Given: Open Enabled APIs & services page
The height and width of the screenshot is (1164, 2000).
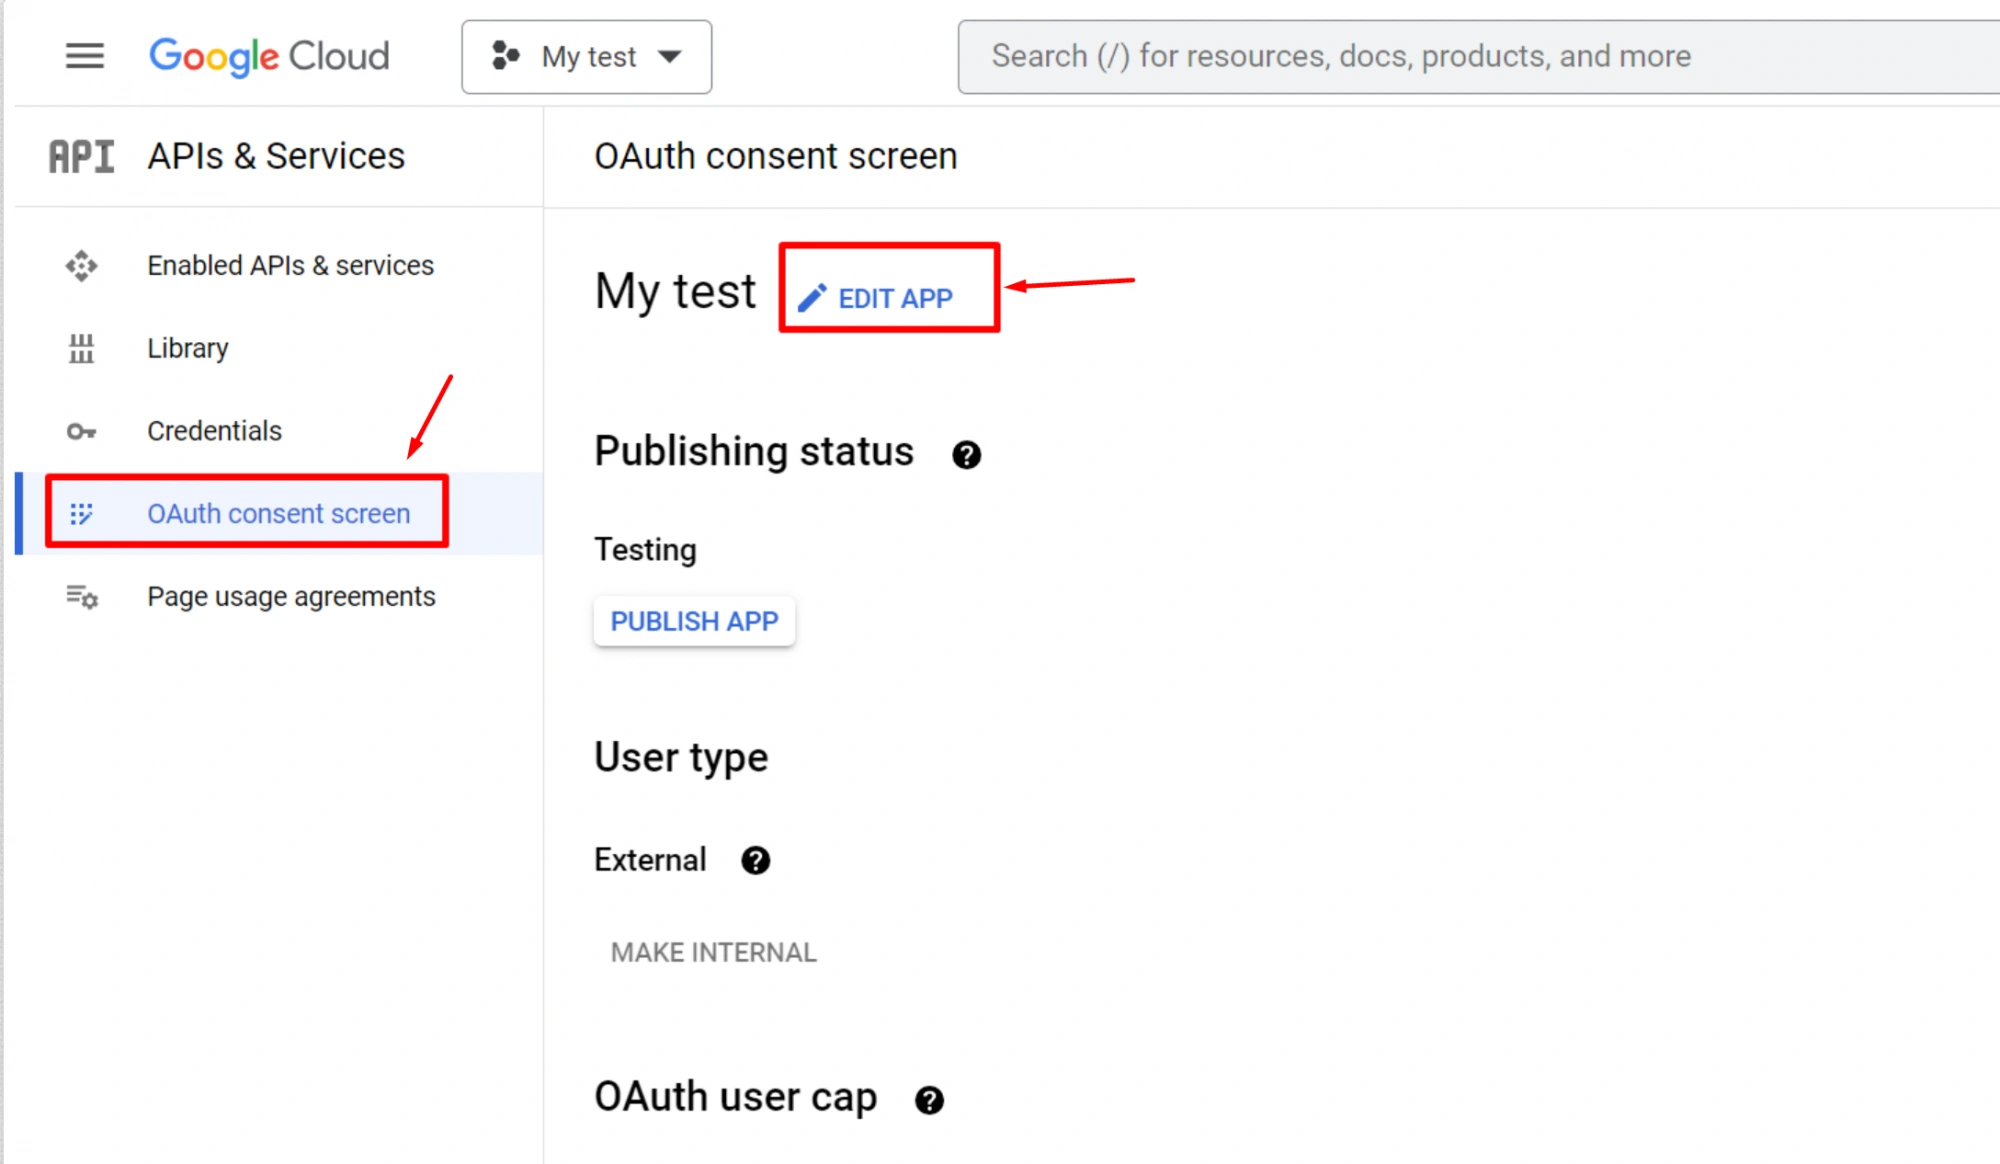Looking at the screenshot, I should (290, 266).
